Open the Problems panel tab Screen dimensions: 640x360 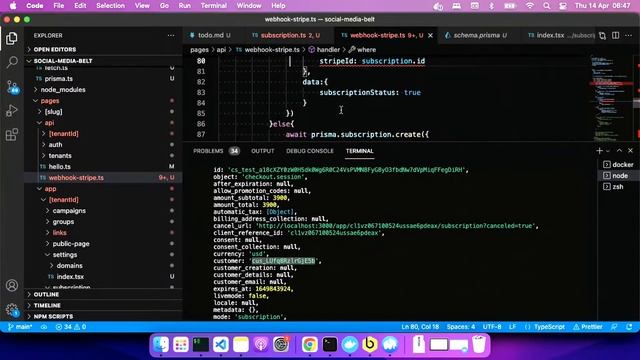point(216,151)
